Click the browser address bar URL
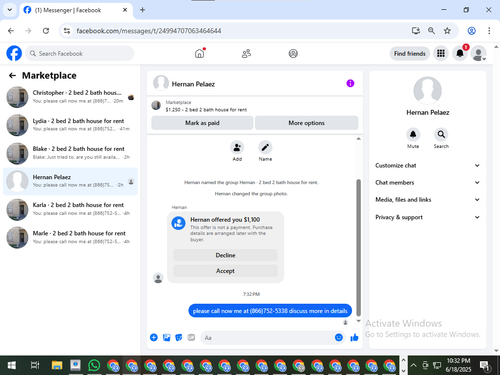Screen dimensions: 500x375 (x=149, y=31)
